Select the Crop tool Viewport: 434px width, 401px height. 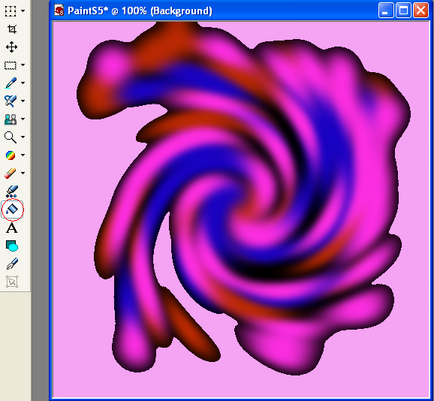(x=12, y=29)
